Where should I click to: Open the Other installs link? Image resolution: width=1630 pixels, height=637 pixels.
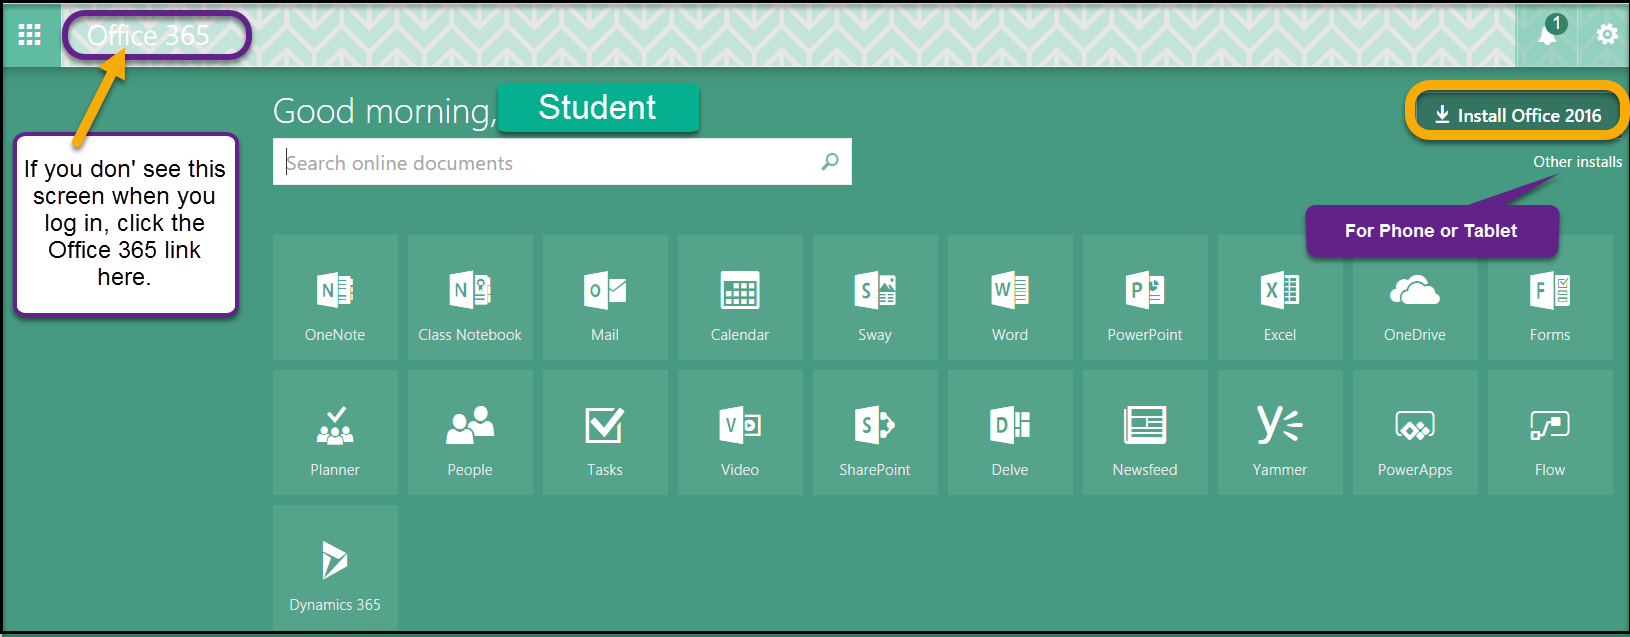[x=1577, y=162]
